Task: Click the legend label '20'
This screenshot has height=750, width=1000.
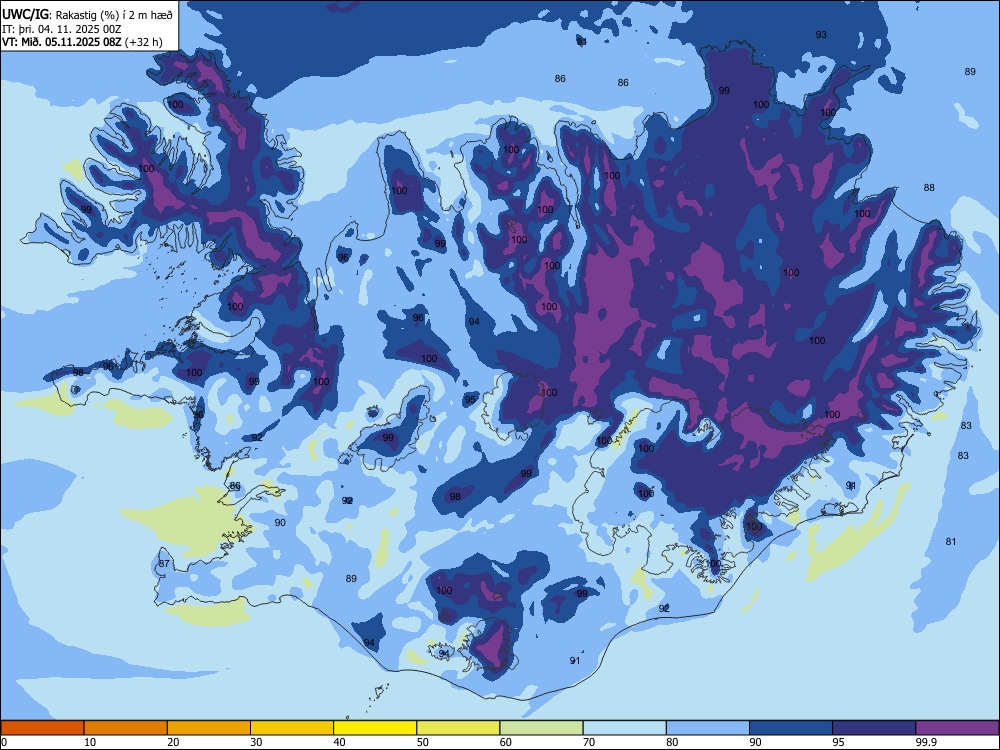Action: tap(173, 742)
